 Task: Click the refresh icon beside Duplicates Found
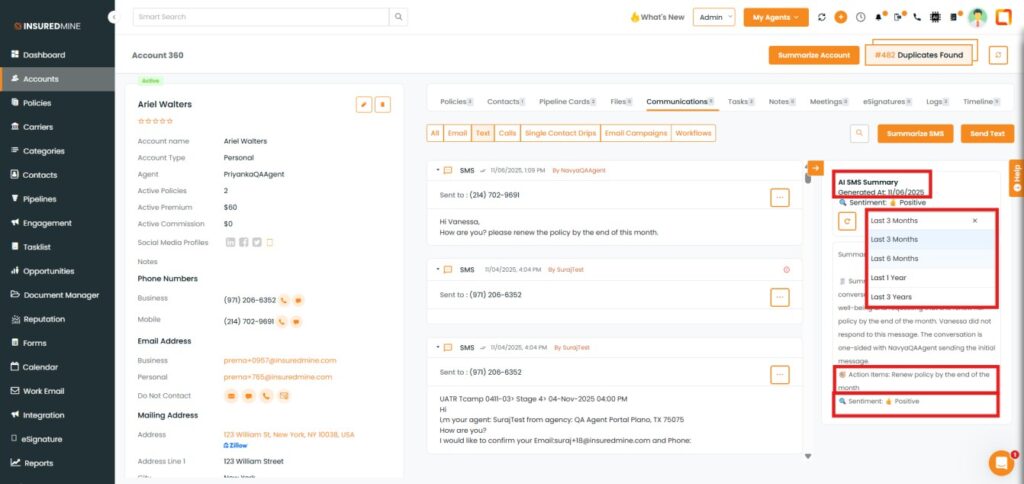click(x=997, y=55)
